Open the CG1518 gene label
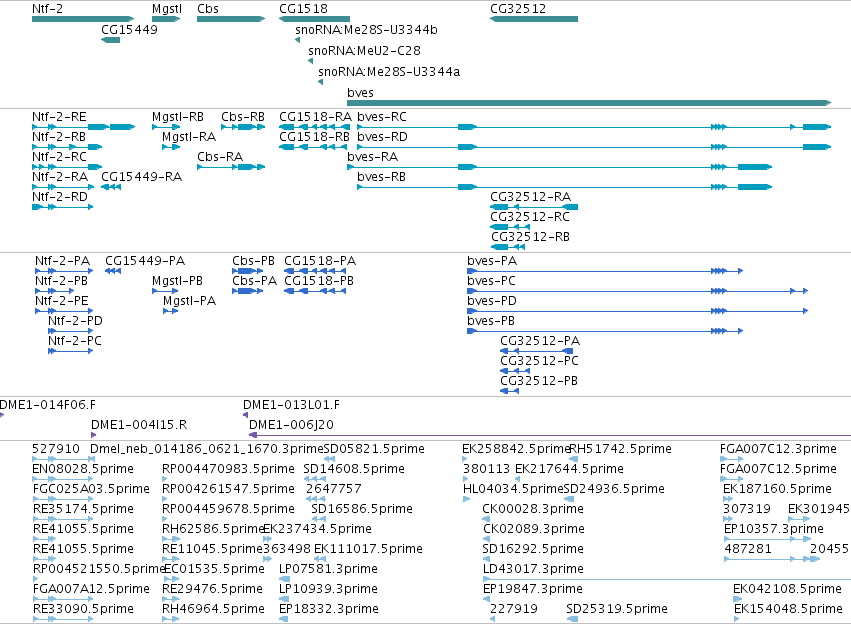Image resolution: width=851 pixels, height=624 pixels. click(303, 9)
